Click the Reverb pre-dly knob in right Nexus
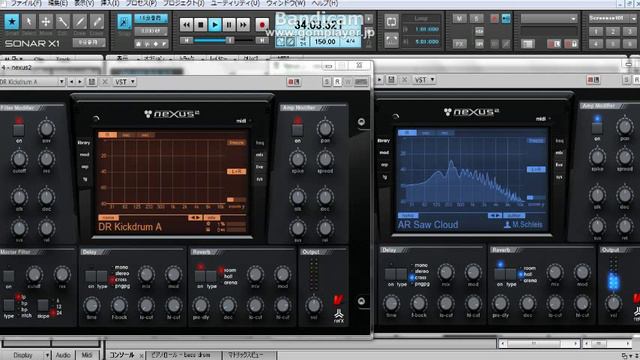Screen dimensions: 640x360 tap(500, 303)
